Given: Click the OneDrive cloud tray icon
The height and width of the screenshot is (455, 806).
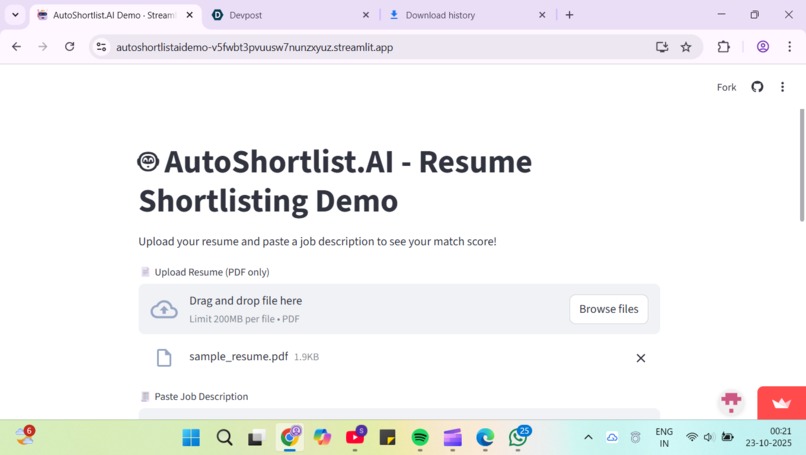Looking at the screenshot, I should [612, 438].
